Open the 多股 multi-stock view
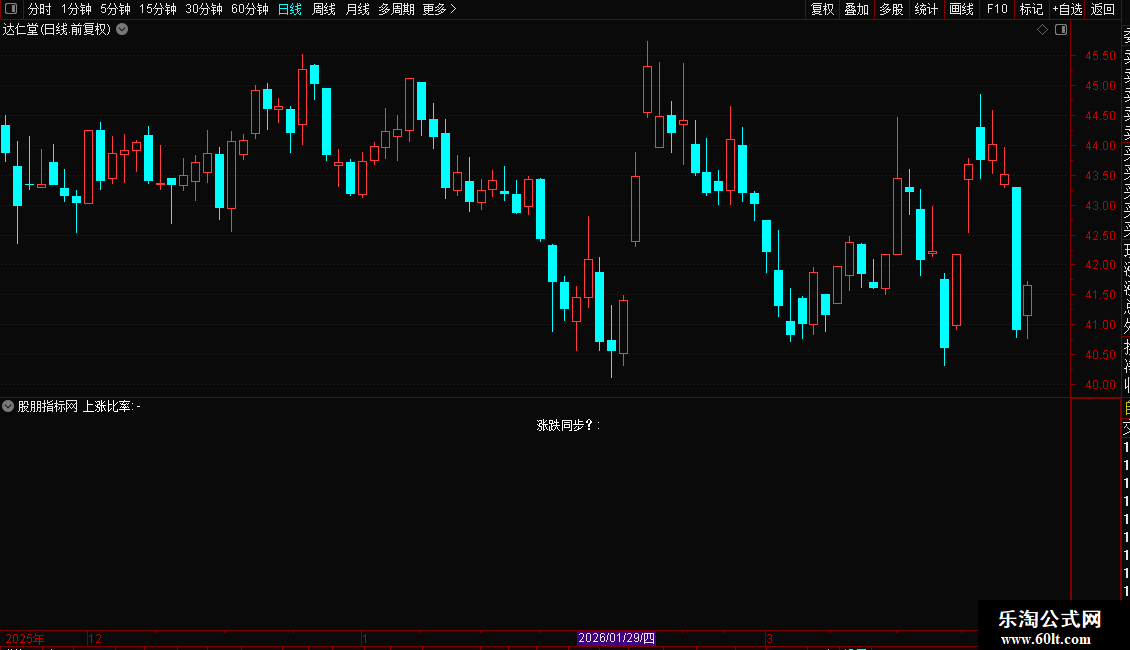The height and width of the screenshot is (650, 1130). pos(891,9)
